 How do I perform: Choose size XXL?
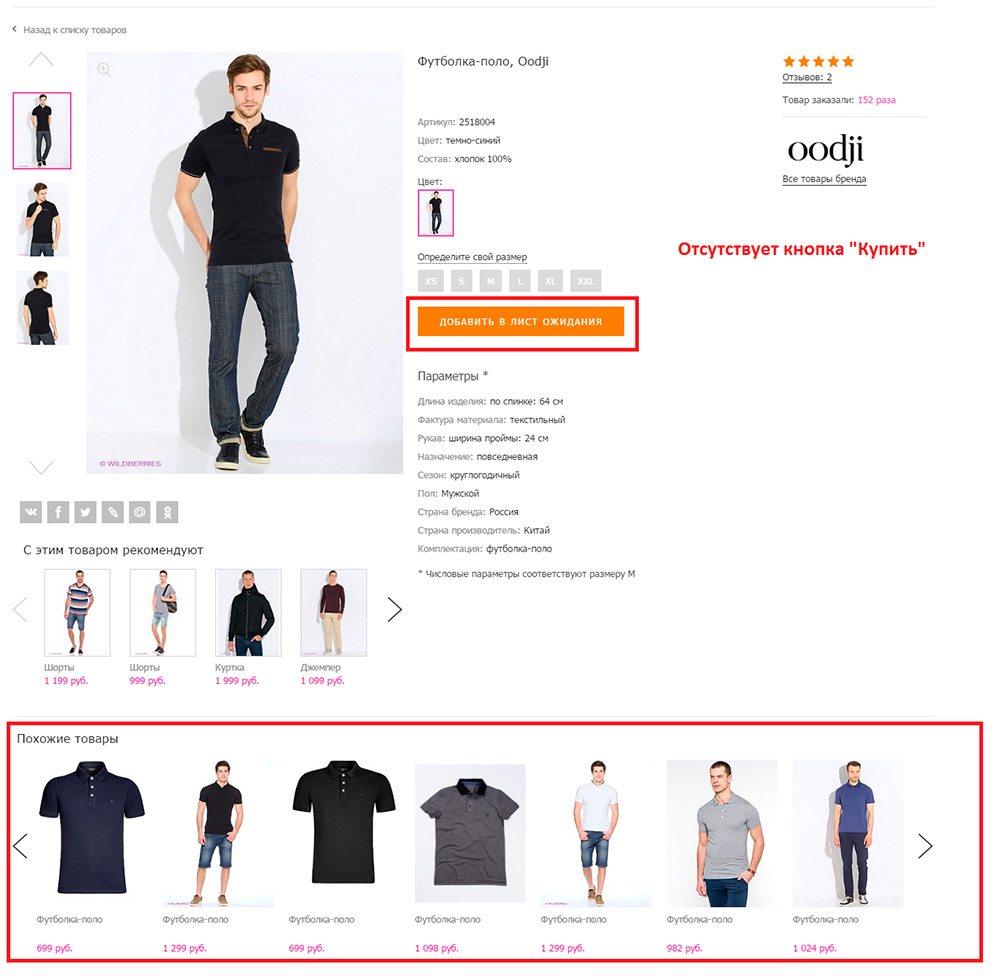[585, 281]
